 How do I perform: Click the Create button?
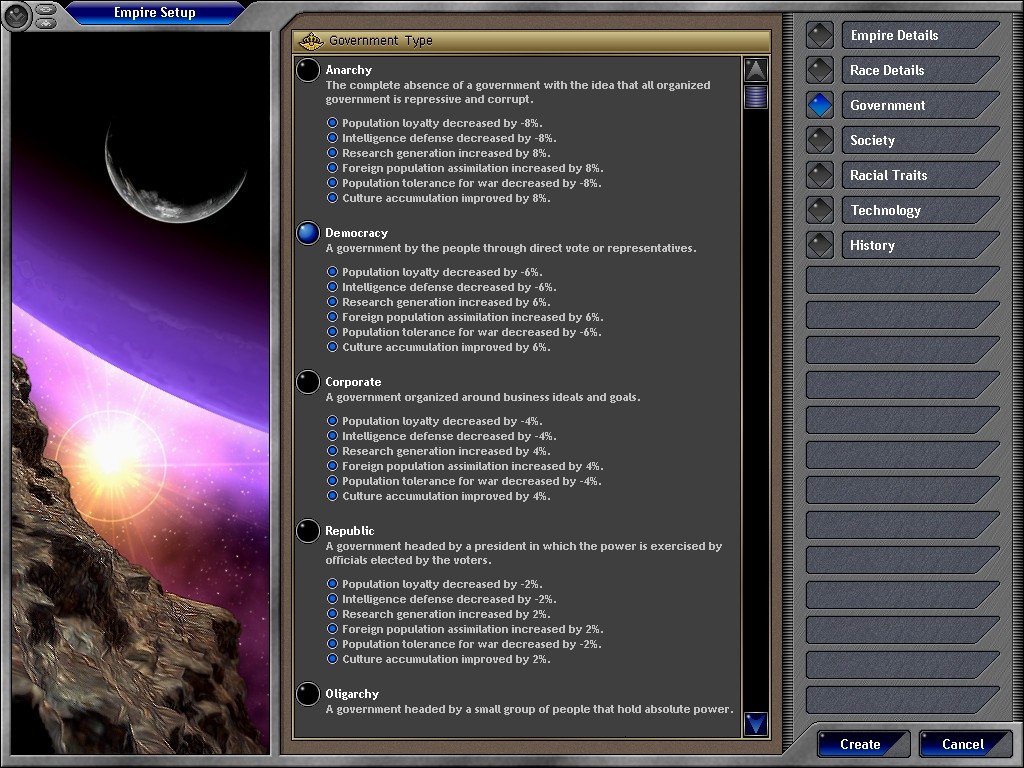[861, 744]
